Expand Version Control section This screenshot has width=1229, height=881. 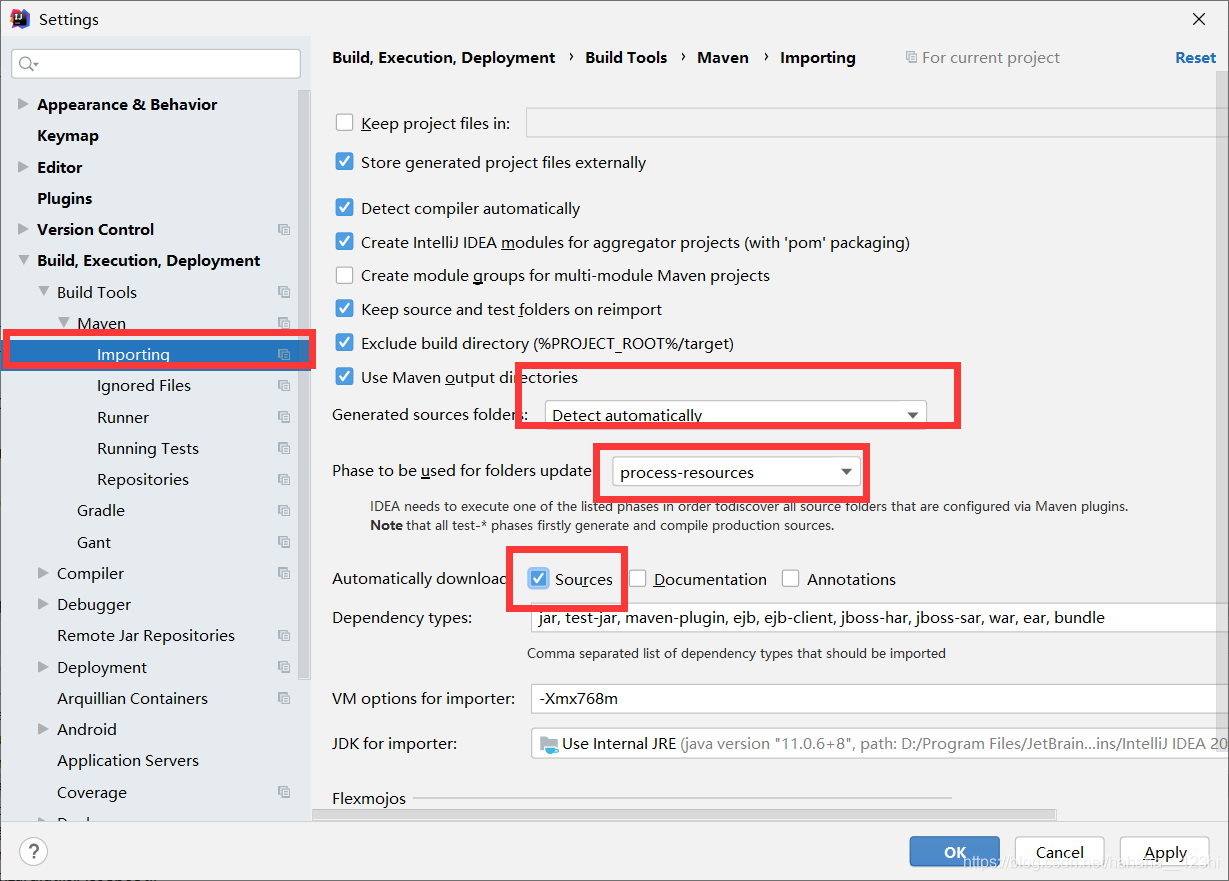pos(23,229)
